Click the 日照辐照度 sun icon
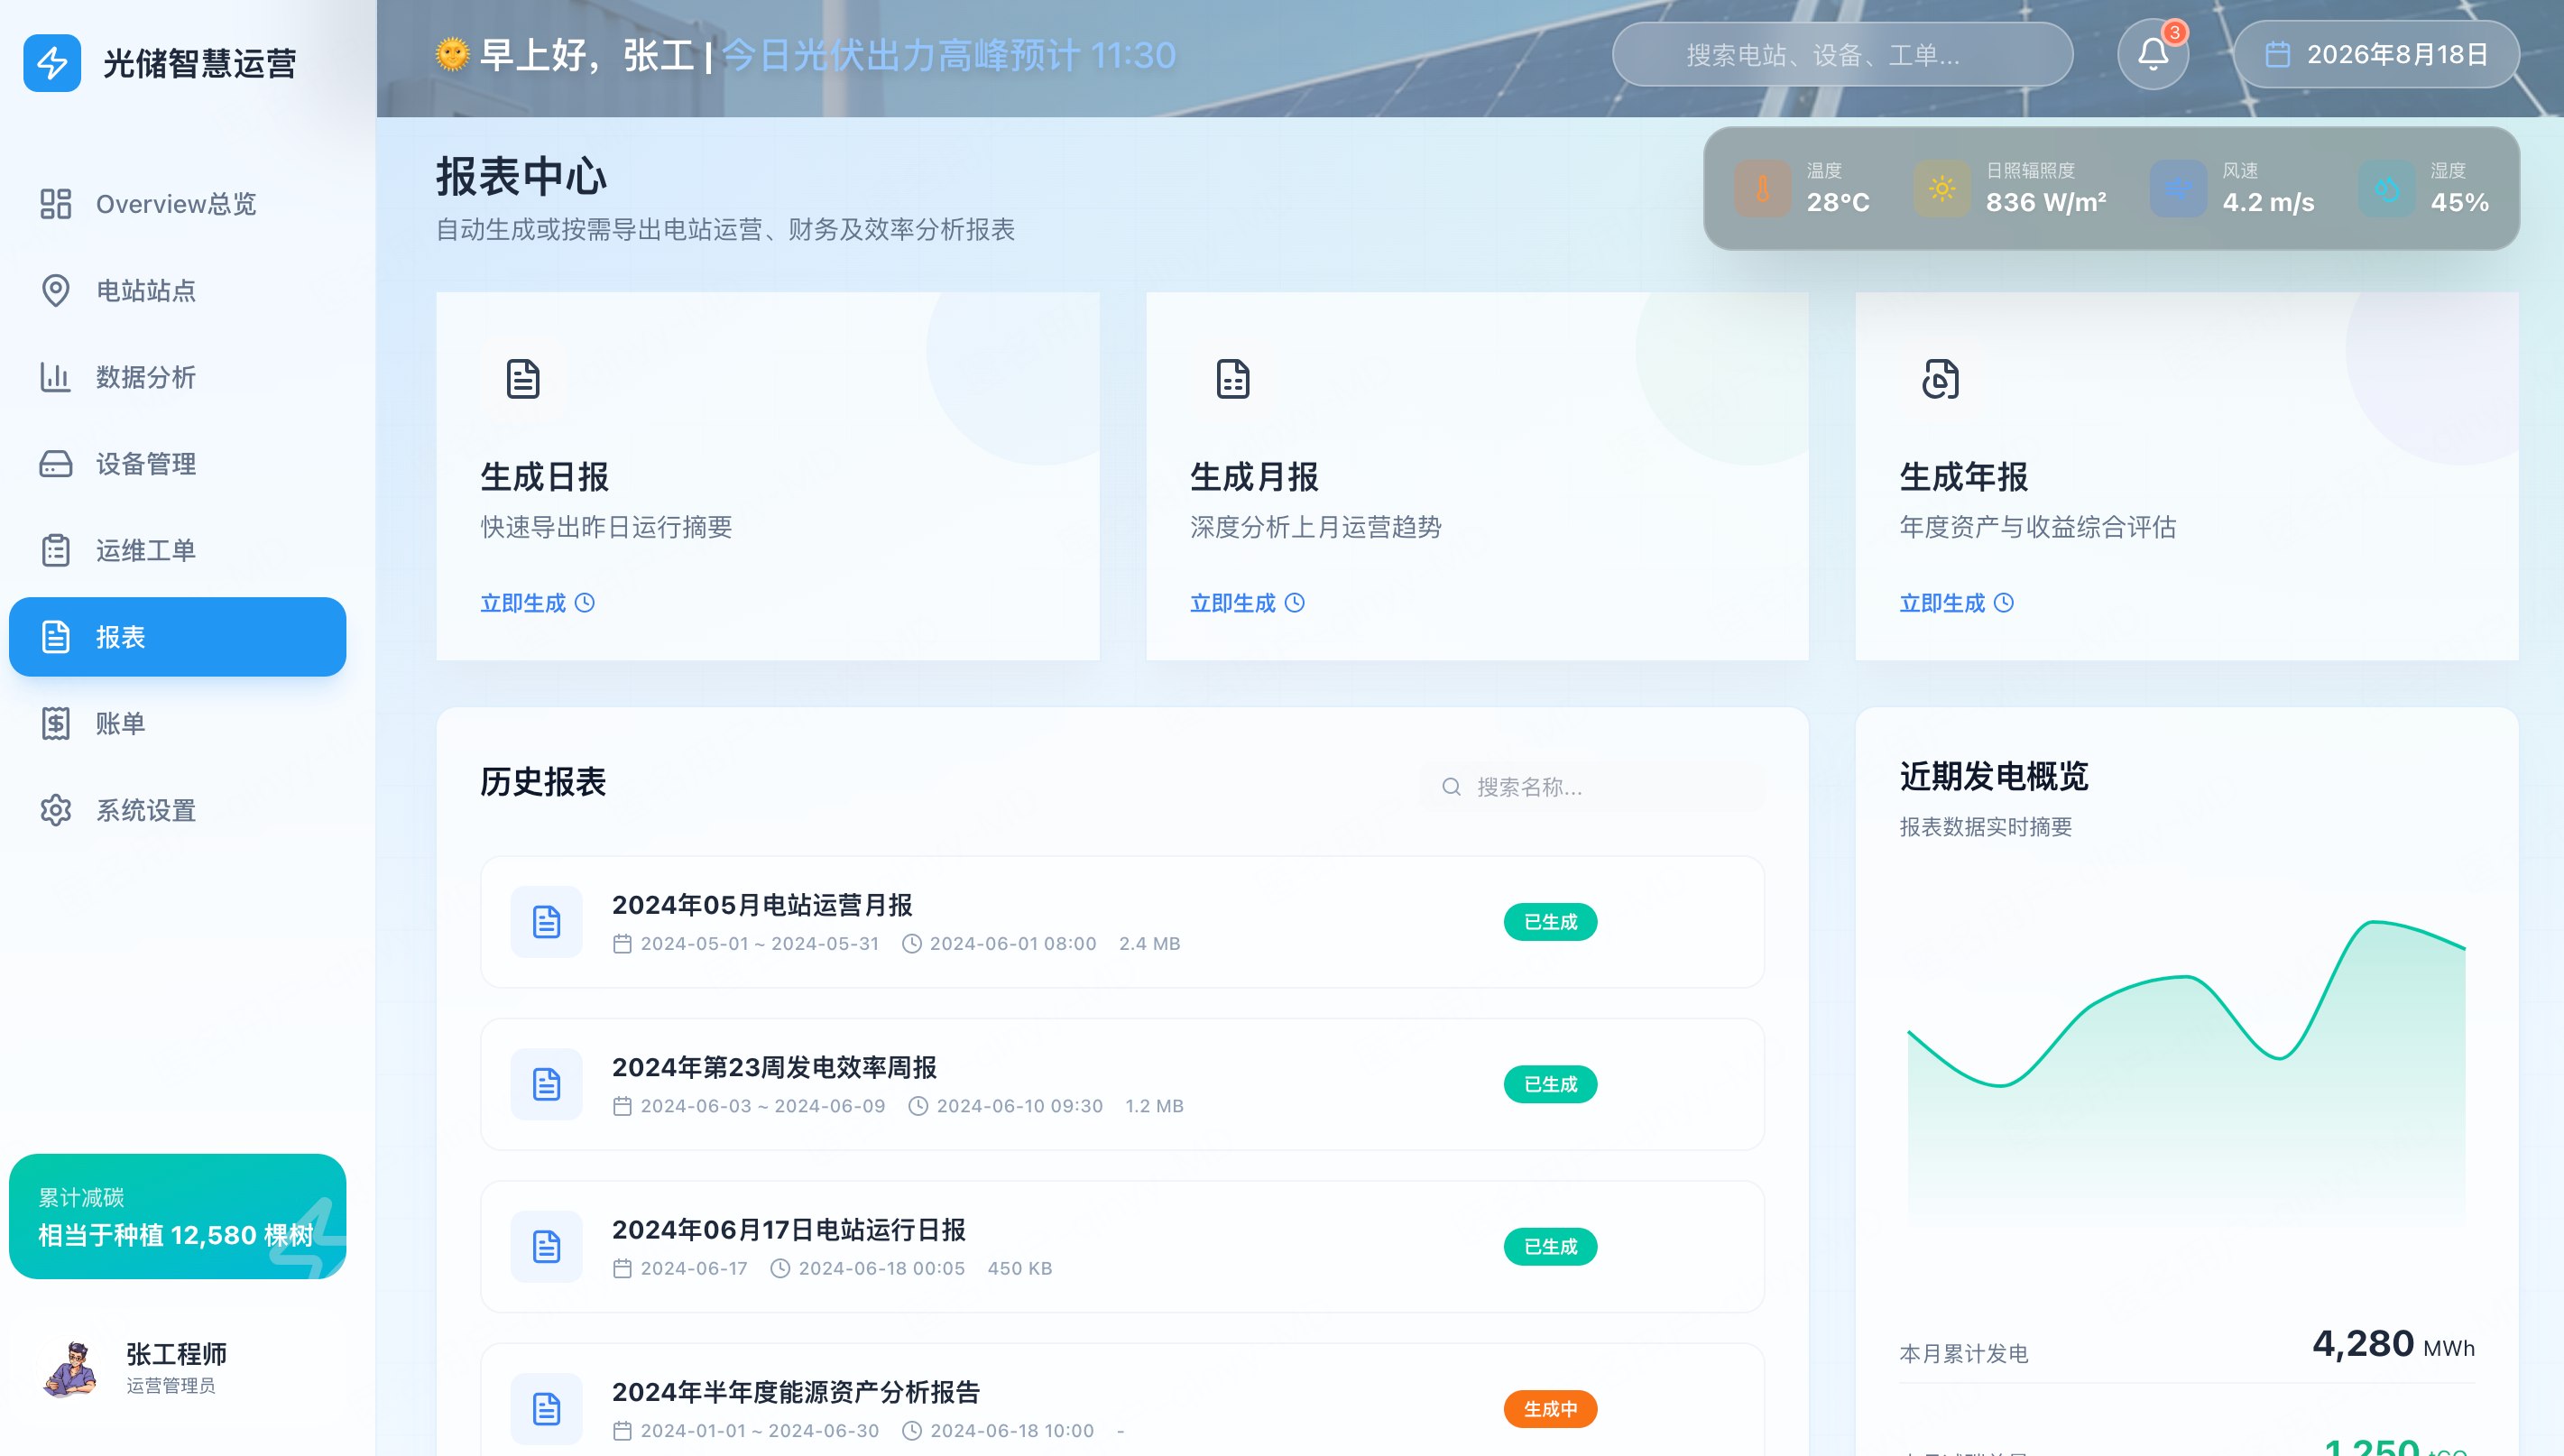The image size is (2564, 1456). coord(1942,188)
